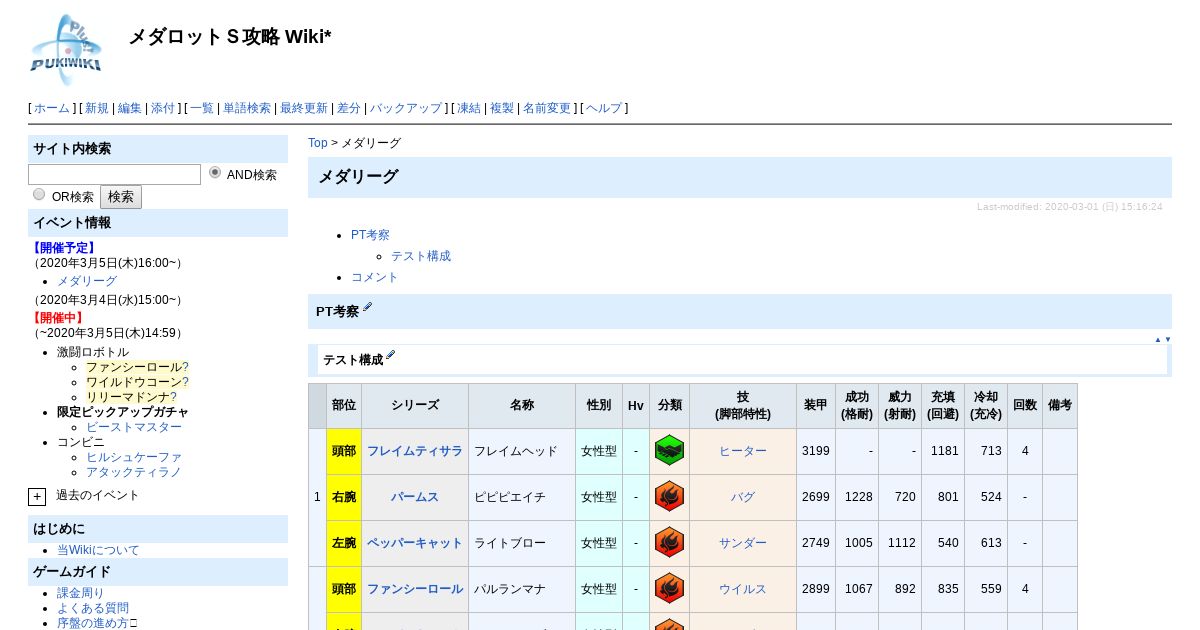
Task: Open the 編集 menu link
Action: tap(130, 108)
